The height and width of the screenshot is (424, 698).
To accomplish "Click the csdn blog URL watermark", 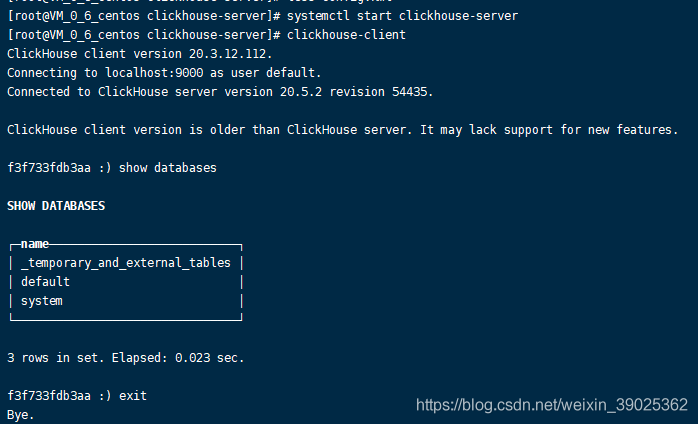I will tap(551, 405).
